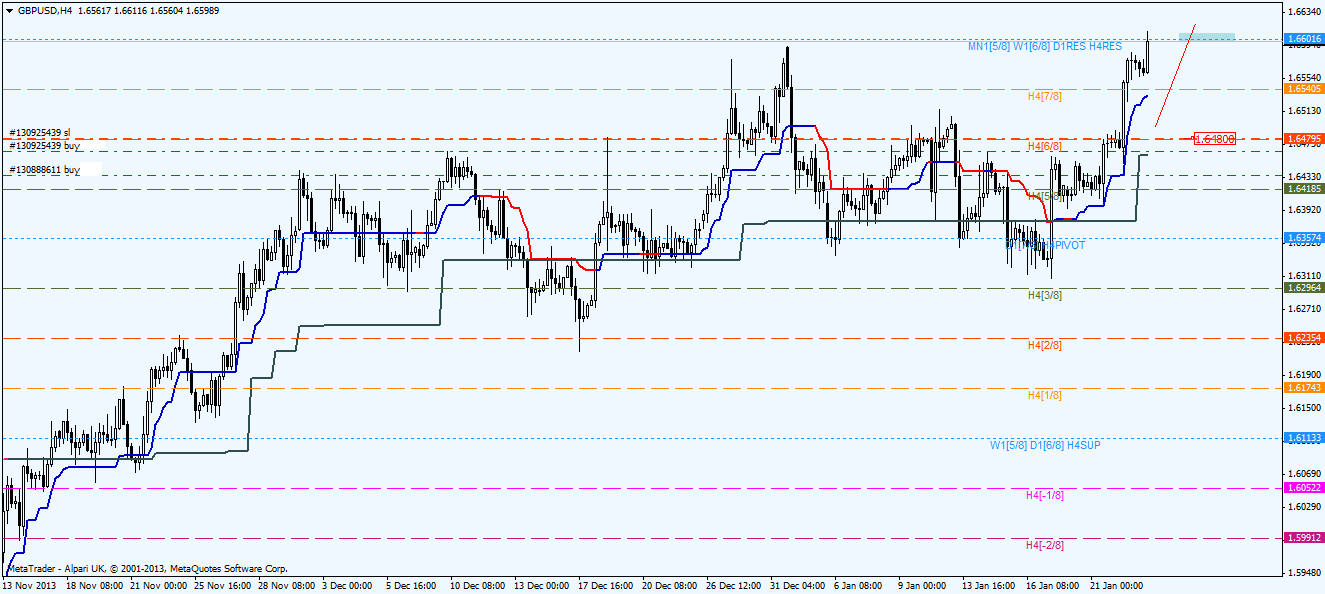Select the H4[-1/8] level label

point(1045,495)
